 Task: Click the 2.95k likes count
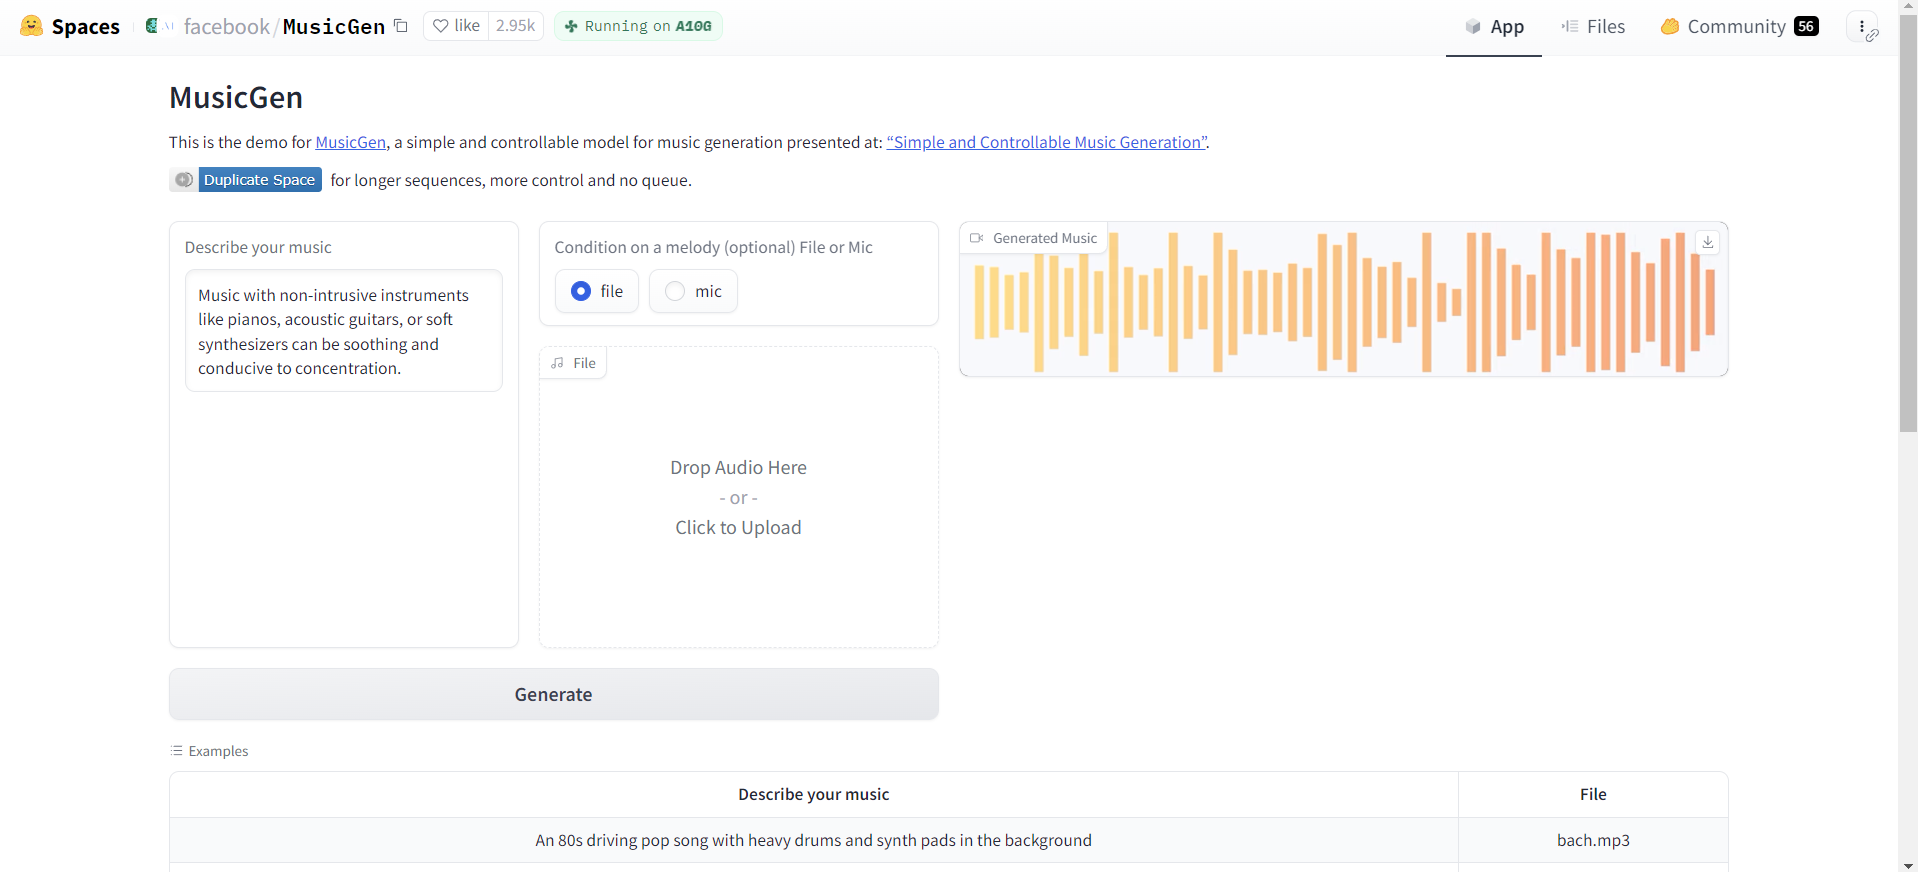tap(515, 26)
